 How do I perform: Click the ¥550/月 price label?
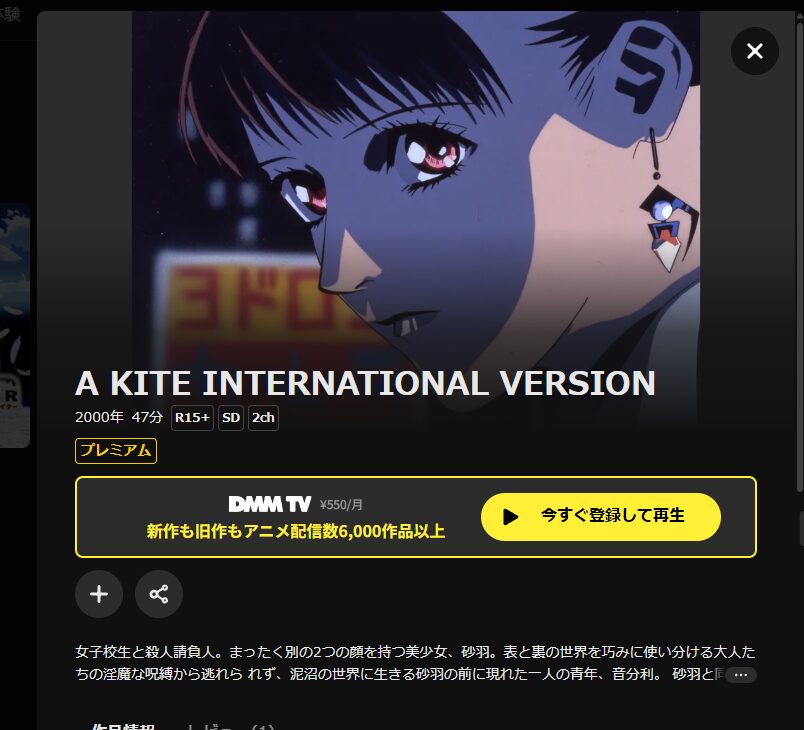click(x=341, y=505)
